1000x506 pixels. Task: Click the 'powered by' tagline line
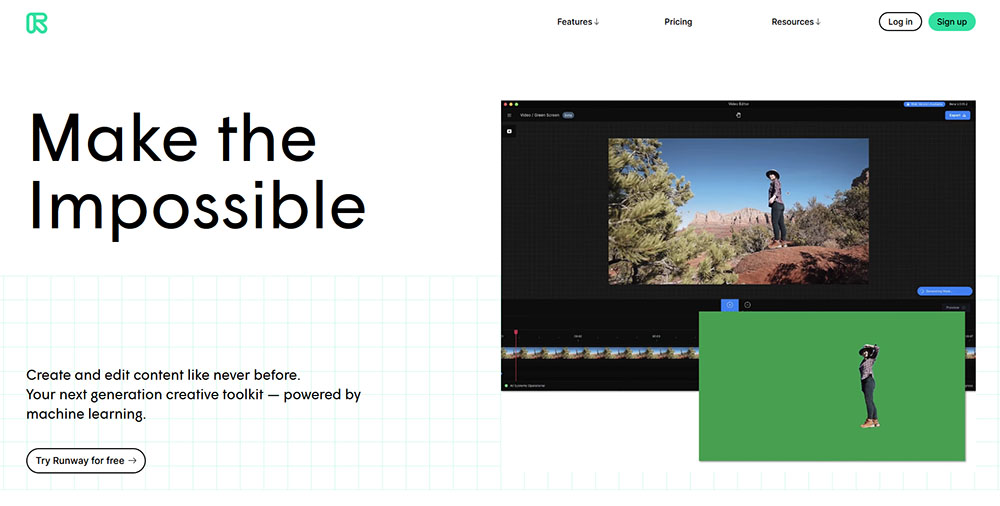193,394
